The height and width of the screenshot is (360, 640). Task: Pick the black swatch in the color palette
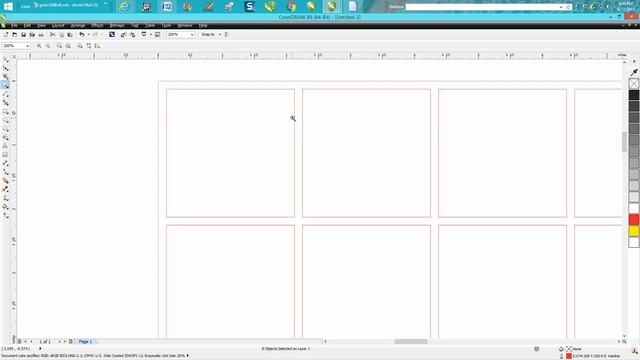click(x=634, y=95)
